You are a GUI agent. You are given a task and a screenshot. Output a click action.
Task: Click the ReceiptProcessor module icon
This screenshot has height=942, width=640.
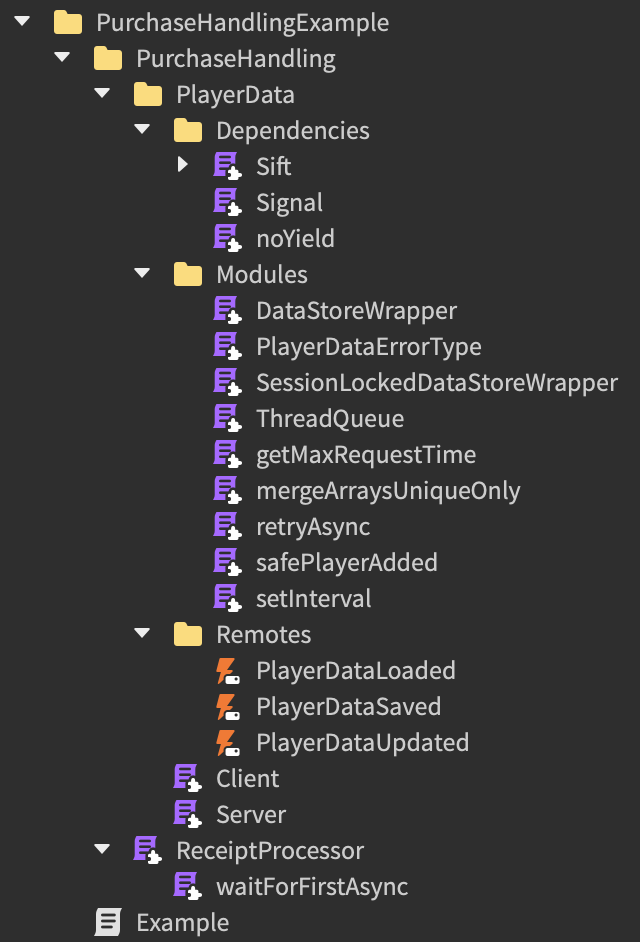point(147,850)
